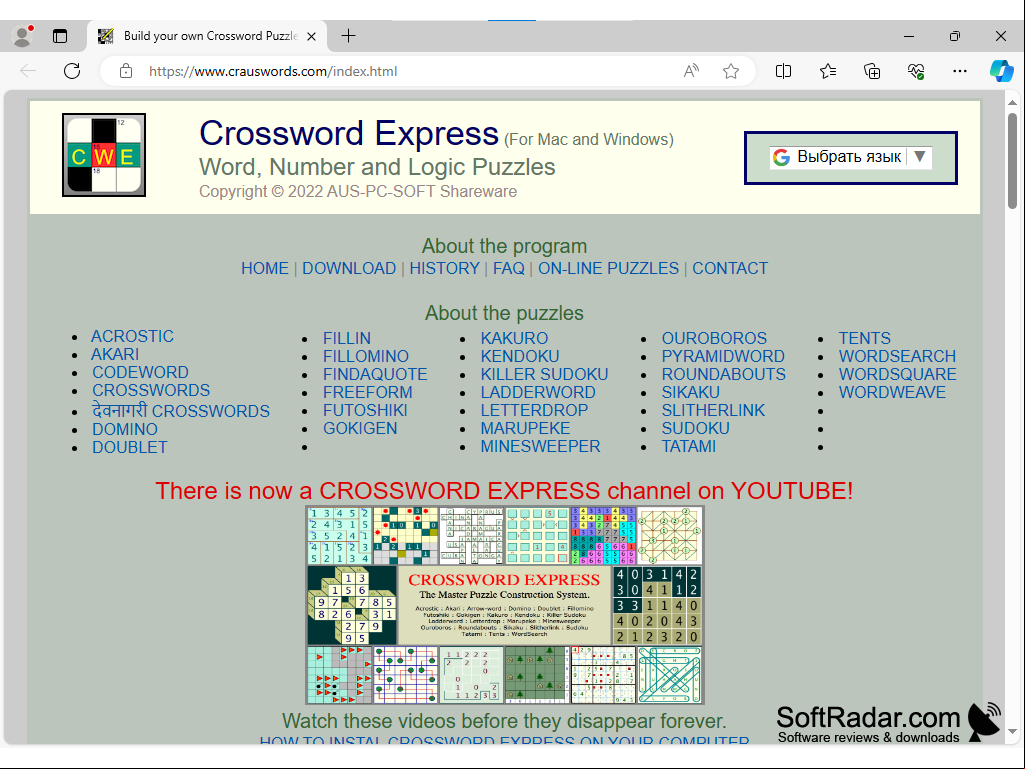Open the DOUBLET puzzle link
1025x769 pixels.
pyautogui.click(x=129, y=448)
